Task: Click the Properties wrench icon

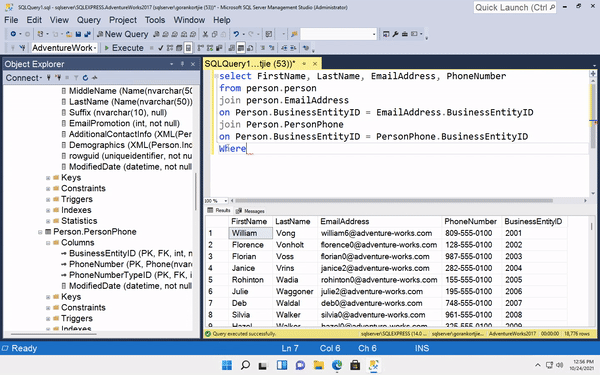Action: [395, 34]
